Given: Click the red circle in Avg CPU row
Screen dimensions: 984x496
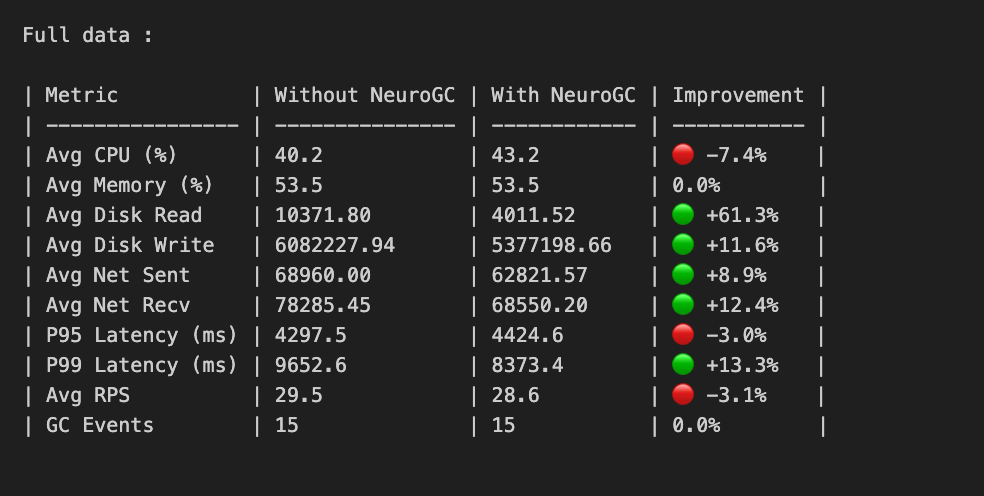Looking at the screenshot, I should click(683, 154).
